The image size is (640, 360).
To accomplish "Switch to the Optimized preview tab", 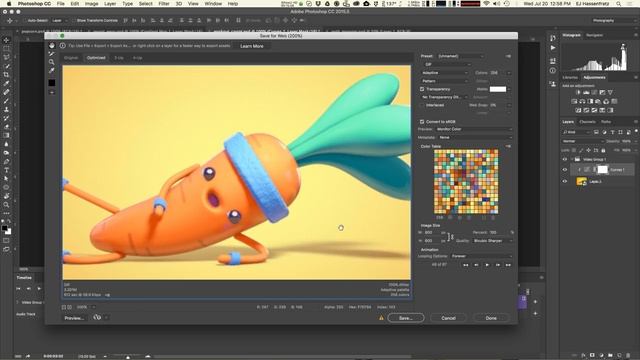I will pyautogui.click(x=96, y=58).
